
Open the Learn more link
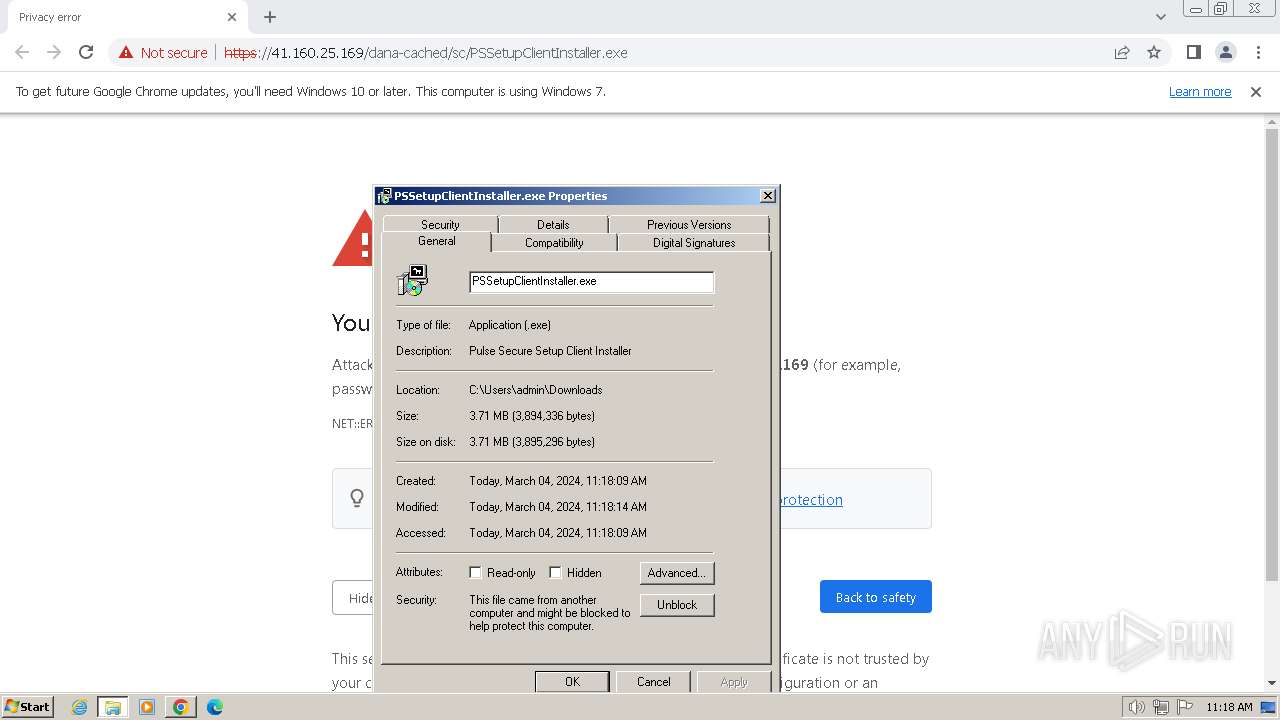pos(1200,91)
